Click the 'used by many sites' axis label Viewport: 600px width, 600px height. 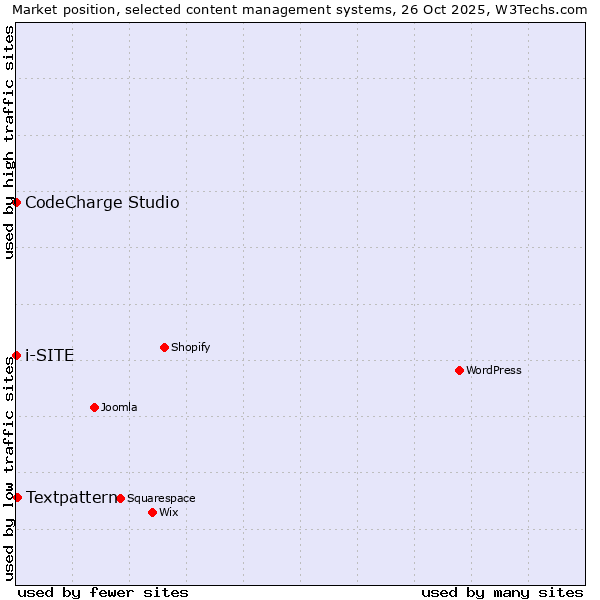[502, 592]
